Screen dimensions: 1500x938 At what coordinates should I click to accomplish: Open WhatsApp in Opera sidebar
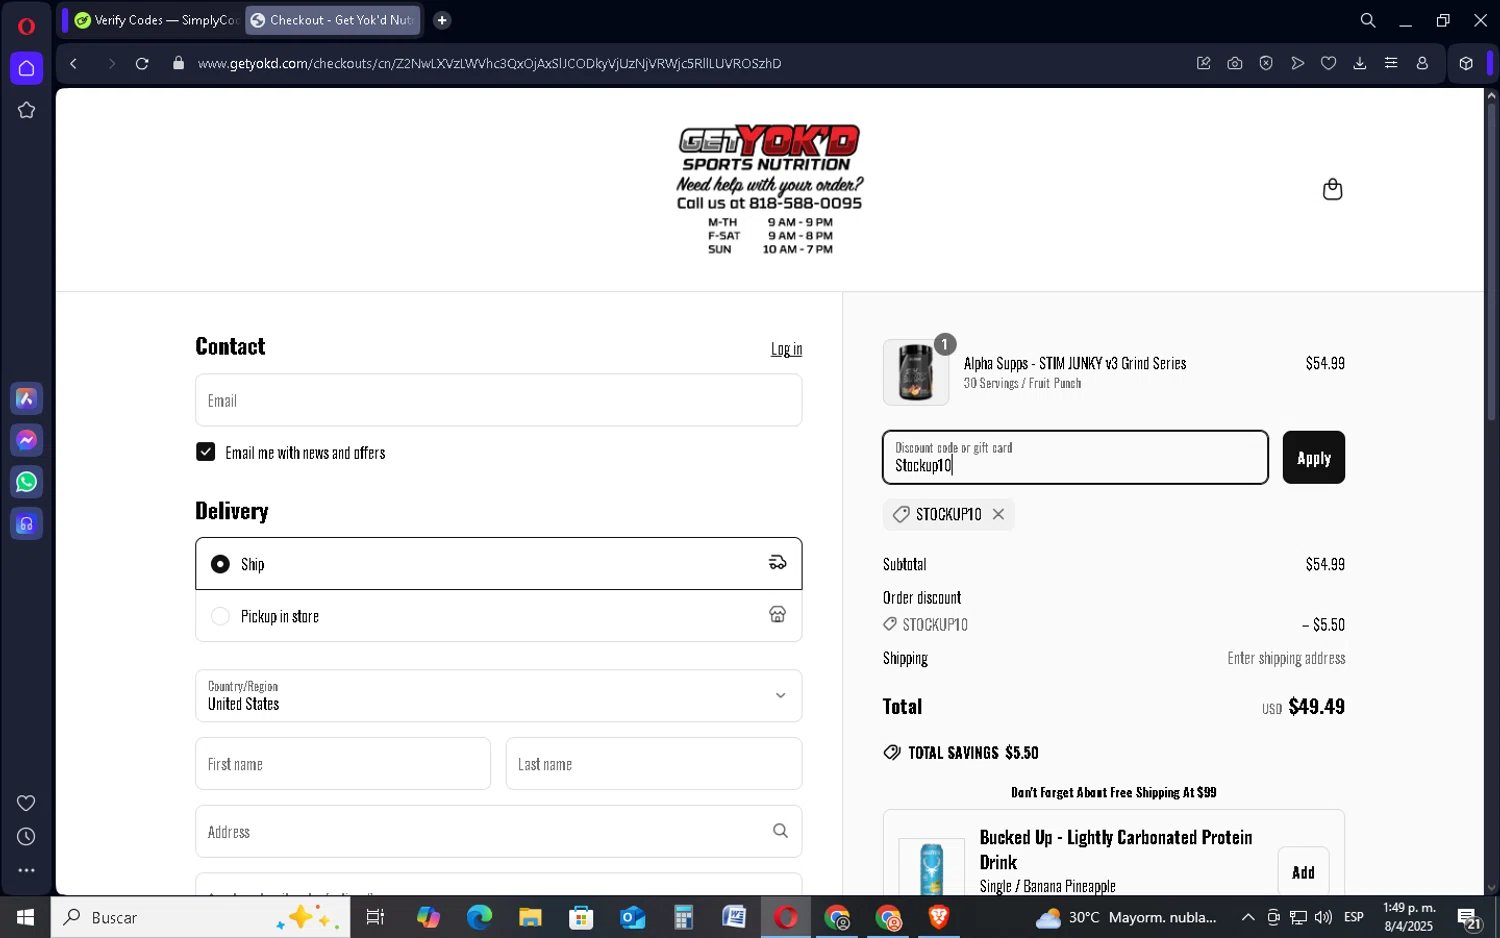(26, 482)
